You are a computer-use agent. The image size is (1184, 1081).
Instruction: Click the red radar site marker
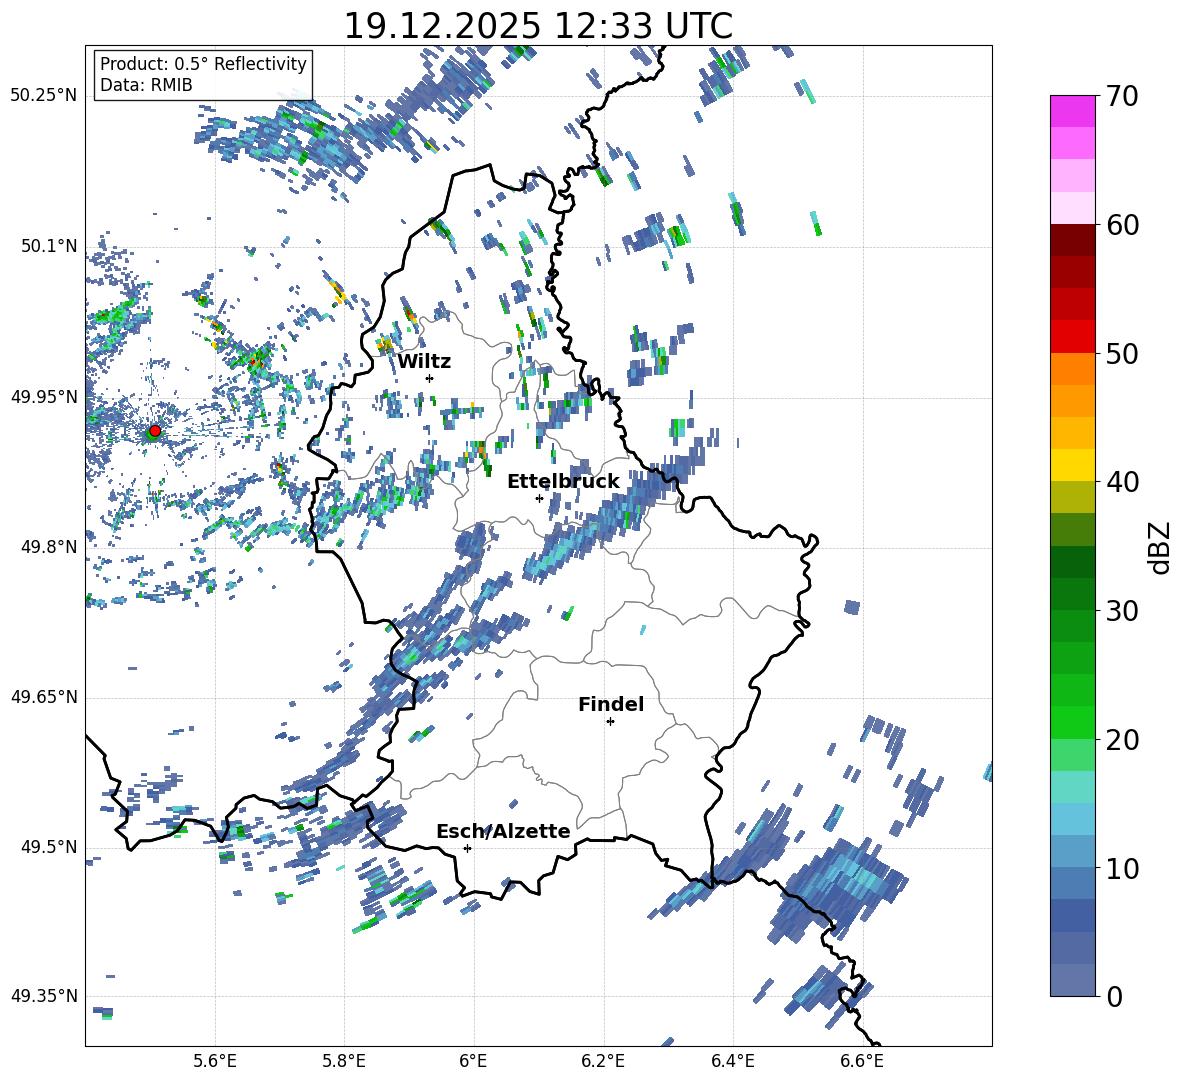coord(155,430)
